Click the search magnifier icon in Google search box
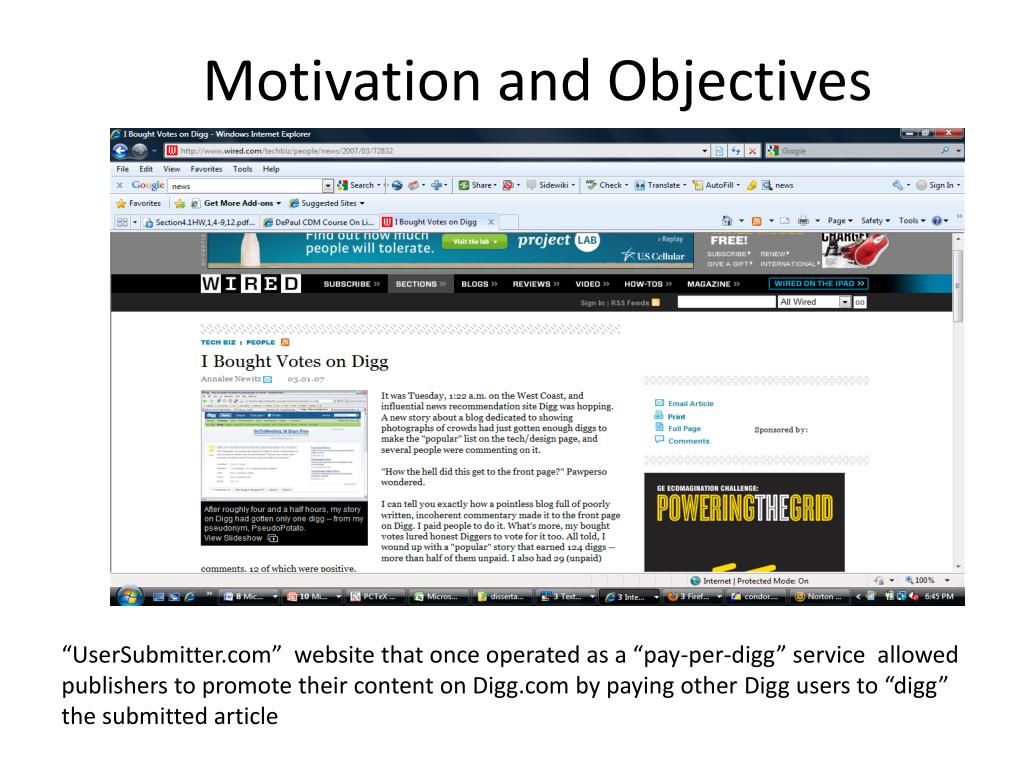The height and width of the screenshot is (768, 1024). tap(945, 150)
